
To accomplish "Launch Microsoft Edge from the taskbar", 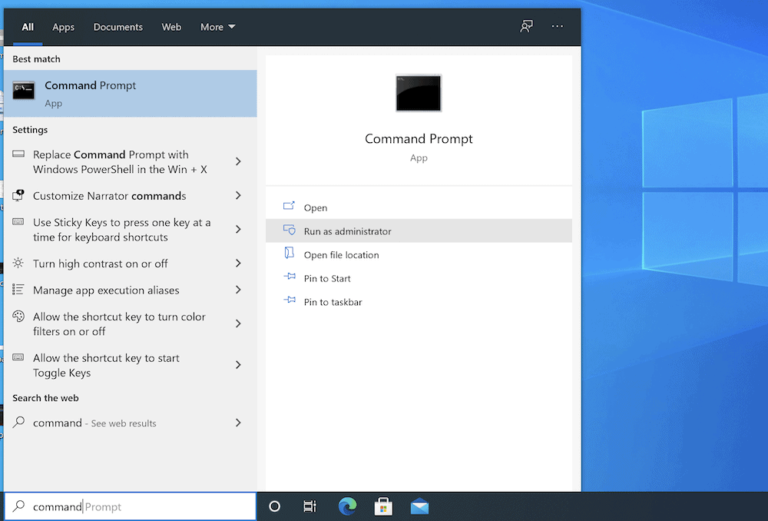I will (x=347, y=507).
